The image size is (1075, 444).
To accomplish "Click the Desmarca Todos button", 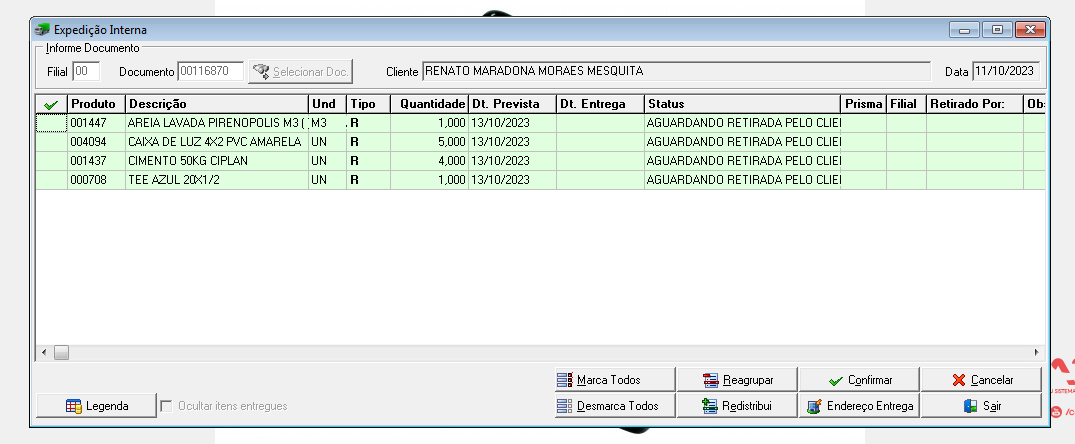I will [615, 406].
